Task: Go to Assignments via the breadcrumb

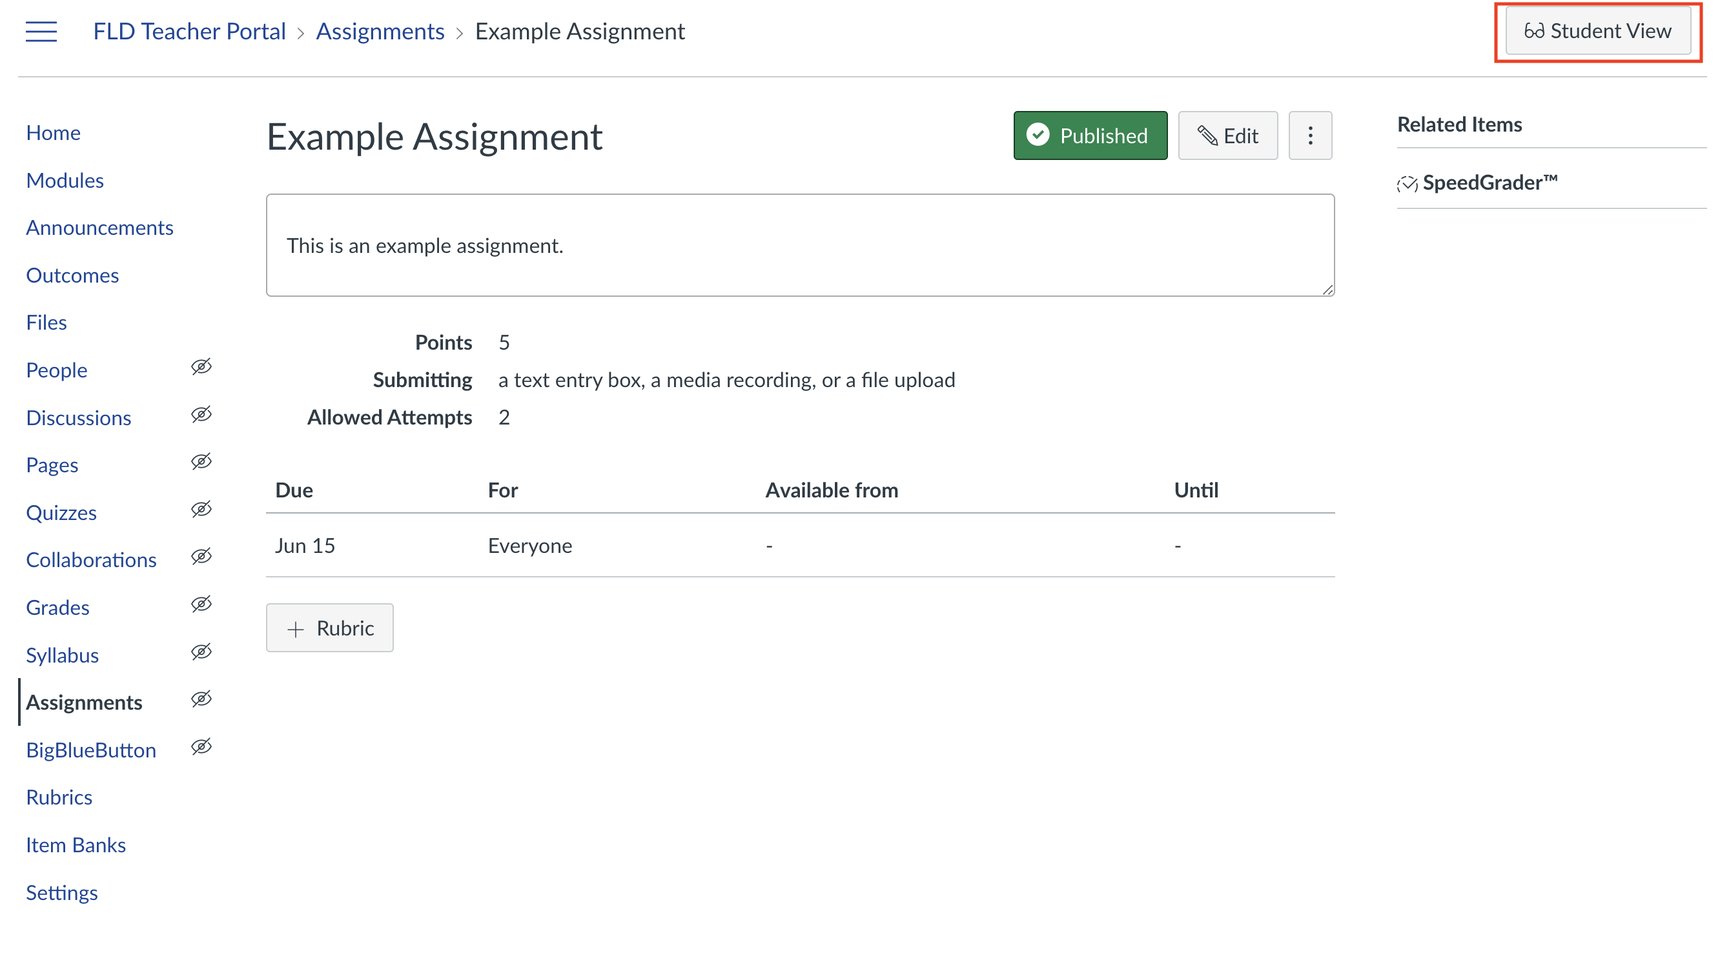Action: (x=380, y=31)
